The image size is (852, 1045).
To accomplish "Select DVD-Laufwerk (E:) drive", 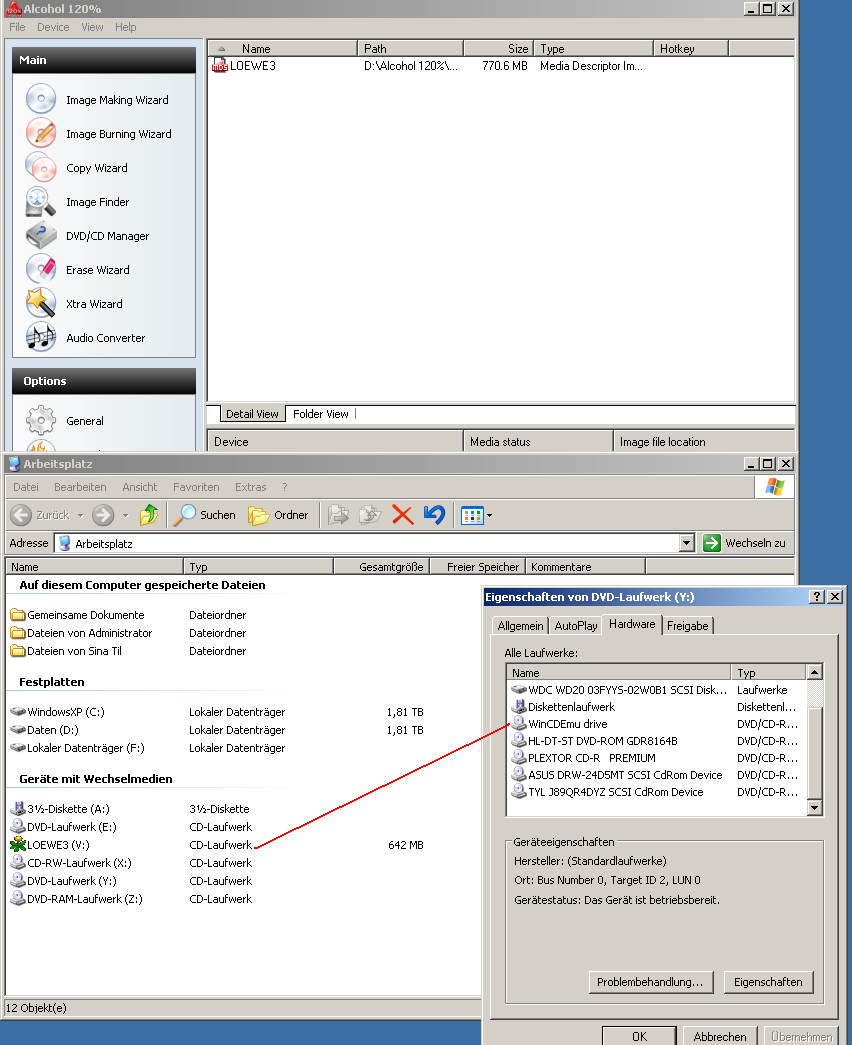I will [x=63, y=826].
